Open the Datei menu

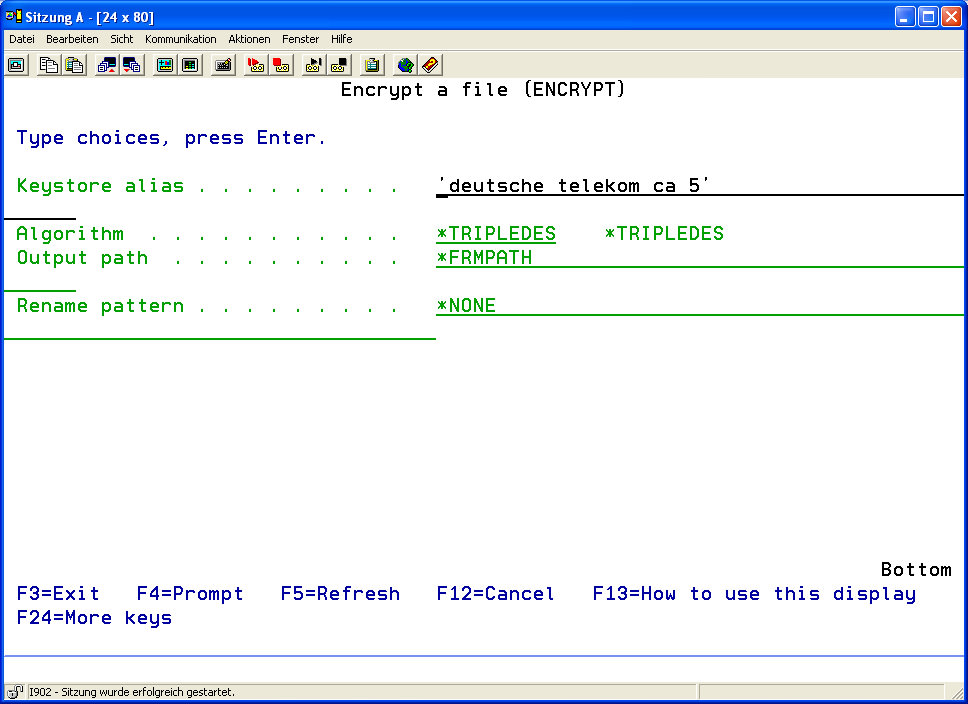[x=22, y=39]
